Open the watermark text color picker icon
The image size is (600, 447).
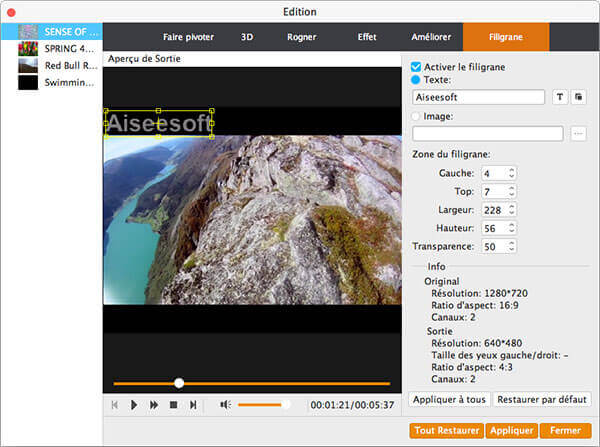(579, 97)
